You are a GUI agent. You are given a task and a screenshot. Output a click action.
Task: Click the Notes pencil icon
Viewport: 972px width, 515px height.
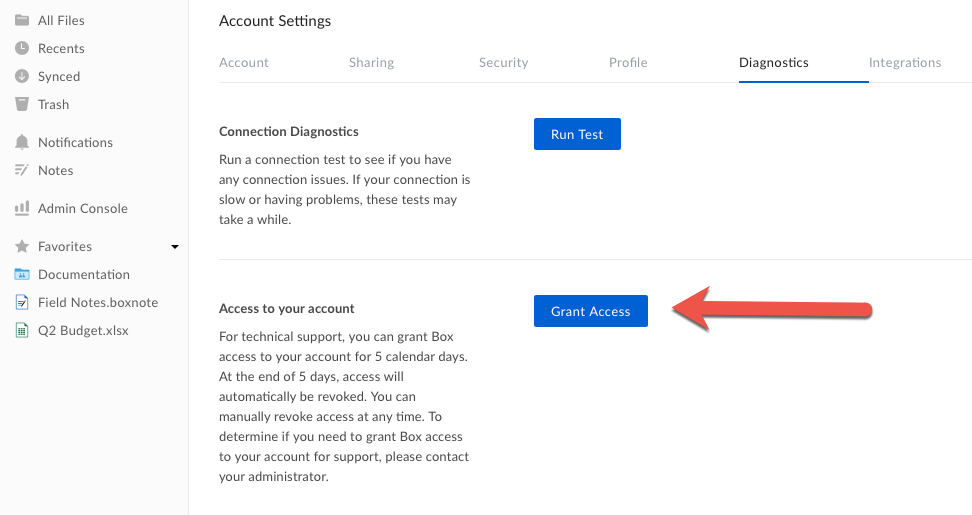pyautogui.click(x=22, y=170)
